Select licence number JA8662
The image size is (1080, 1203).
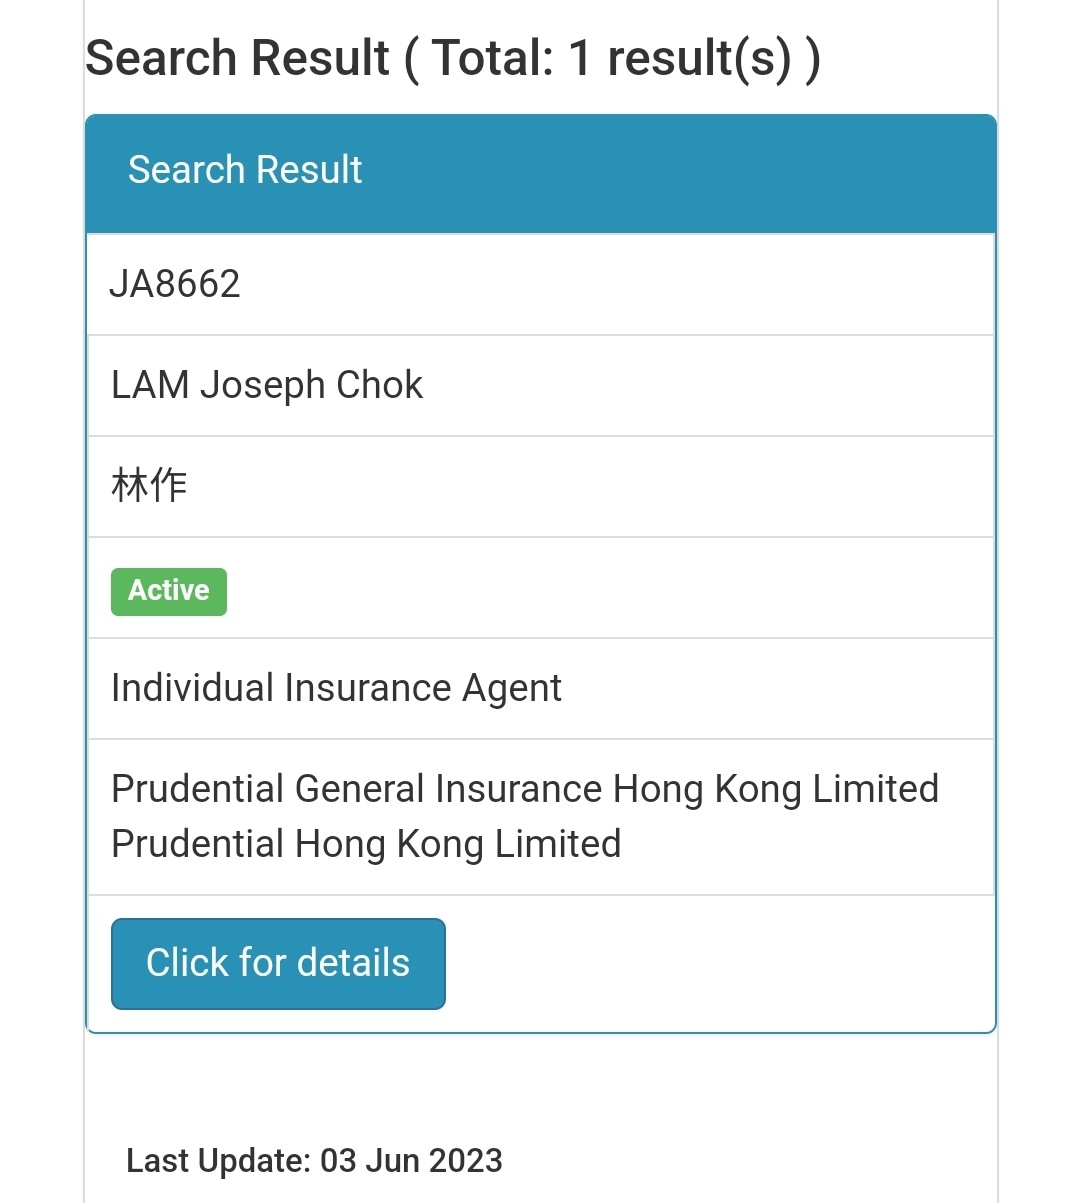point(175,284)
